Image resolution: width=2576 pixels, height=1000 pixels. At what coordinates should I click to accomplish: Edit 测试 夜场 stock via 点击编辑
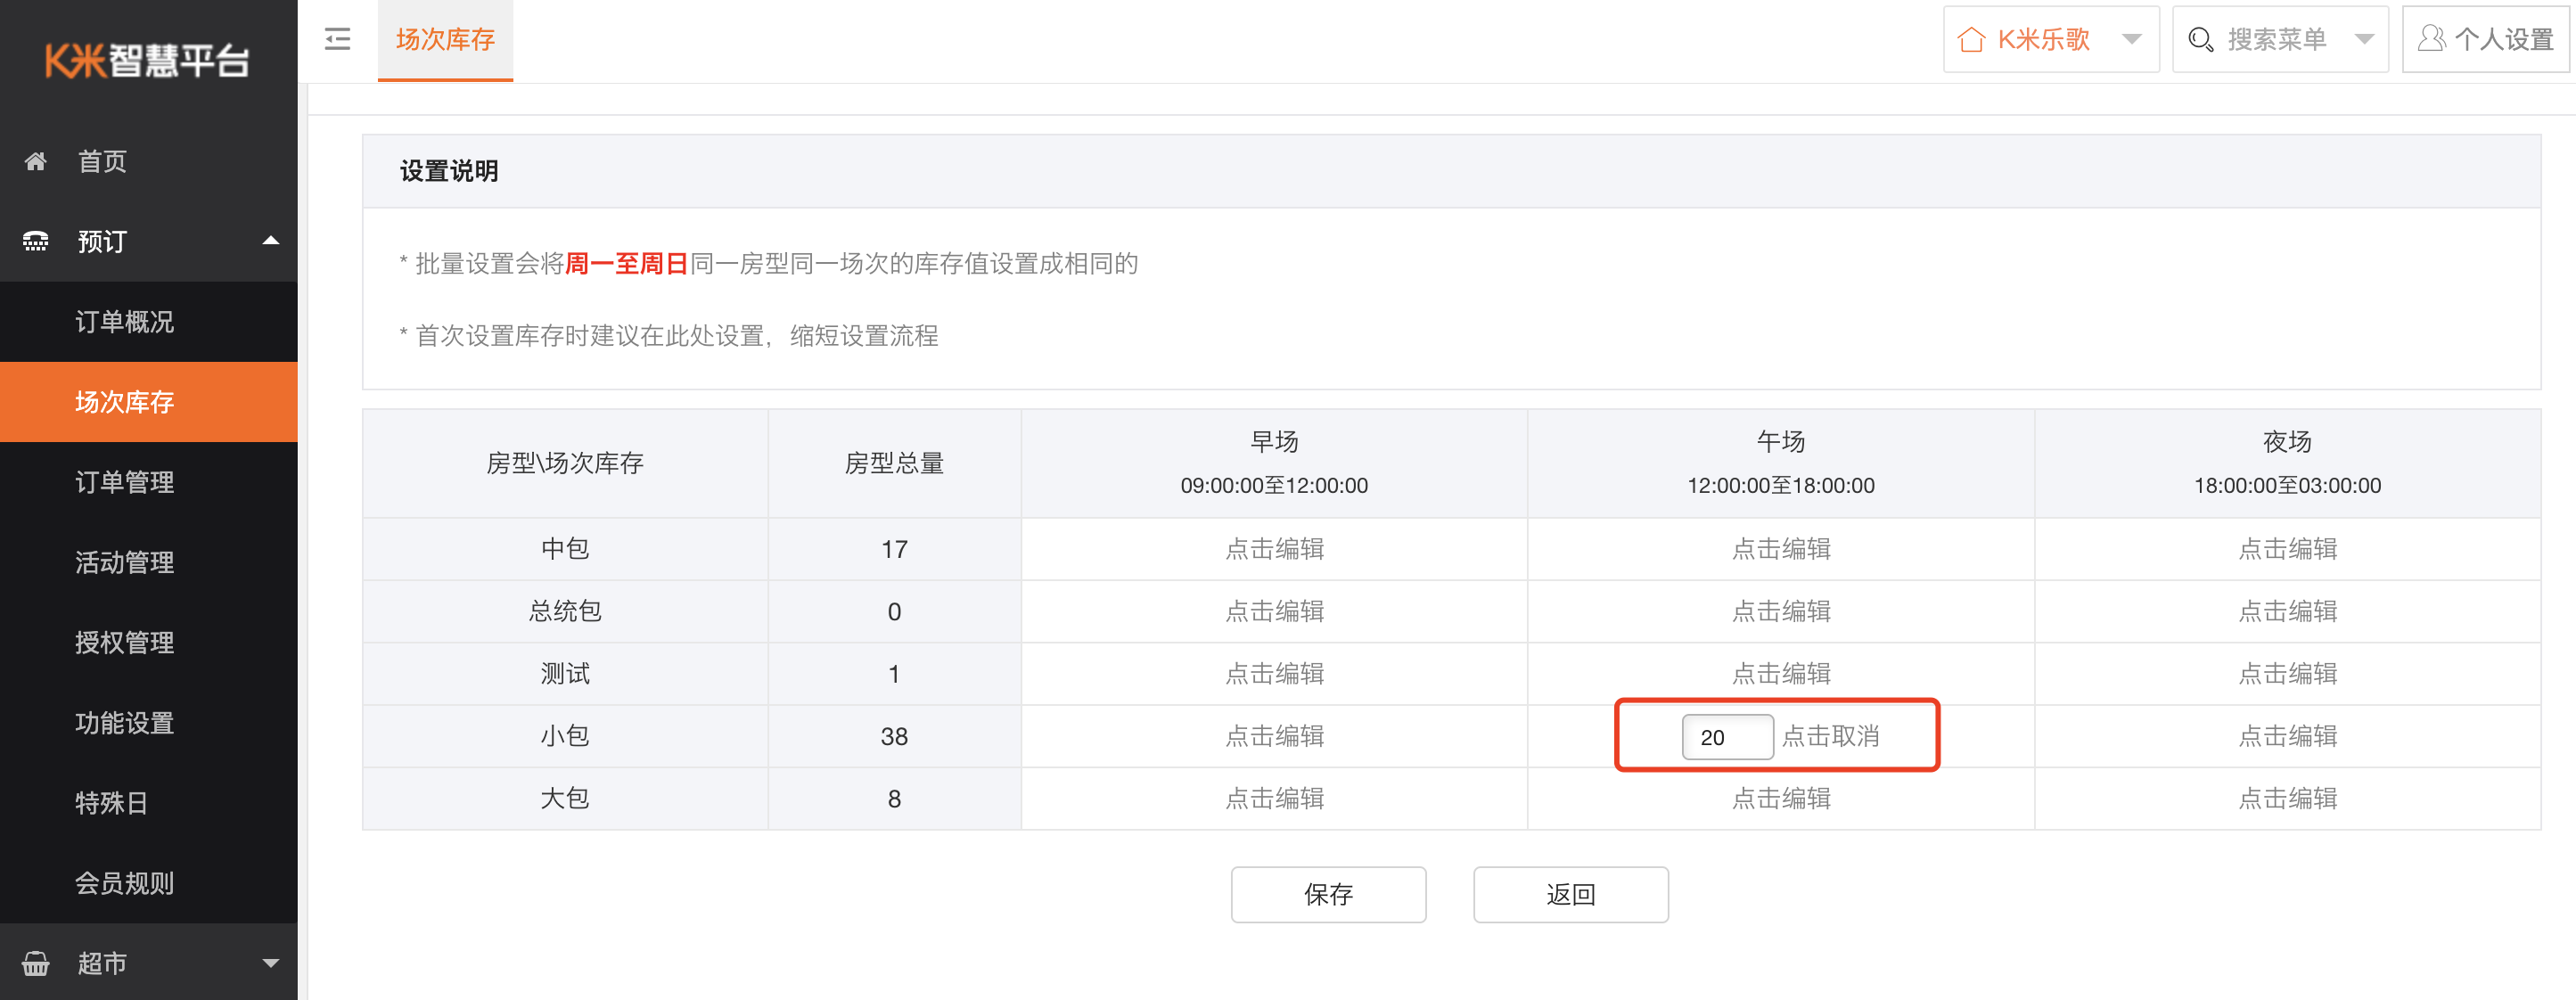(2287, 674)
